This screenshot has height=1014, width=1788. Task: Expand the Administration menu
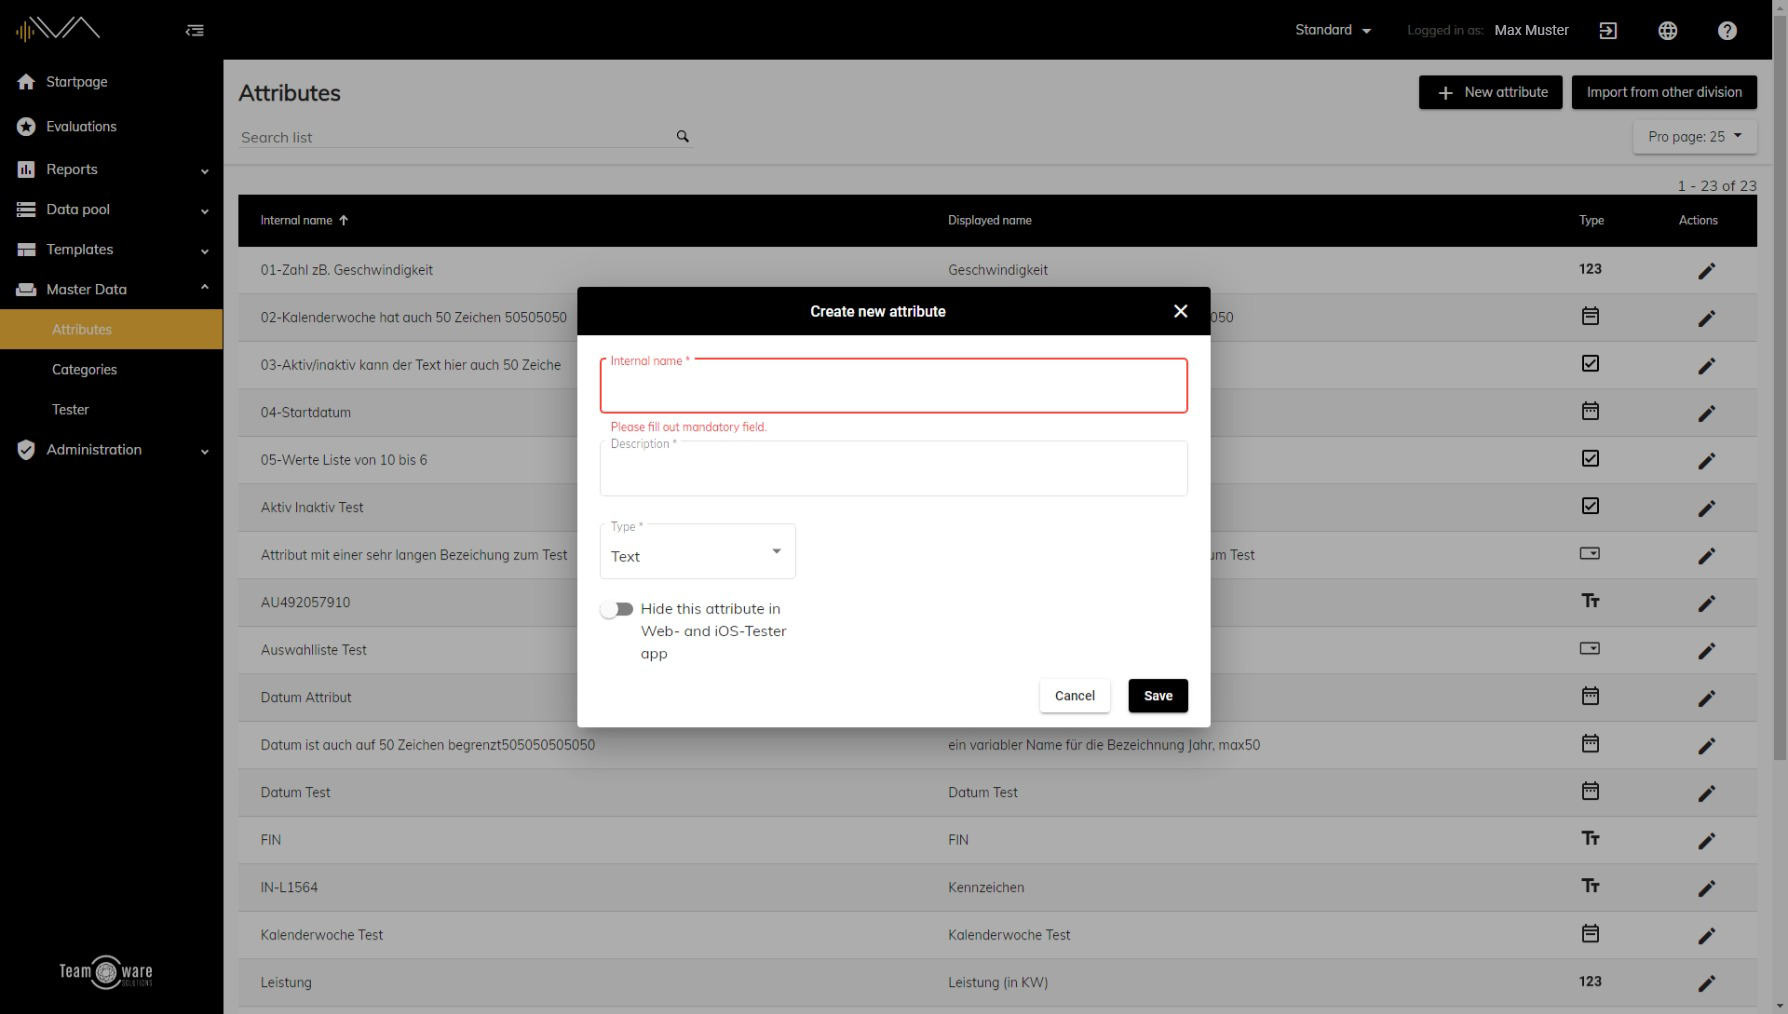point(111,449)
